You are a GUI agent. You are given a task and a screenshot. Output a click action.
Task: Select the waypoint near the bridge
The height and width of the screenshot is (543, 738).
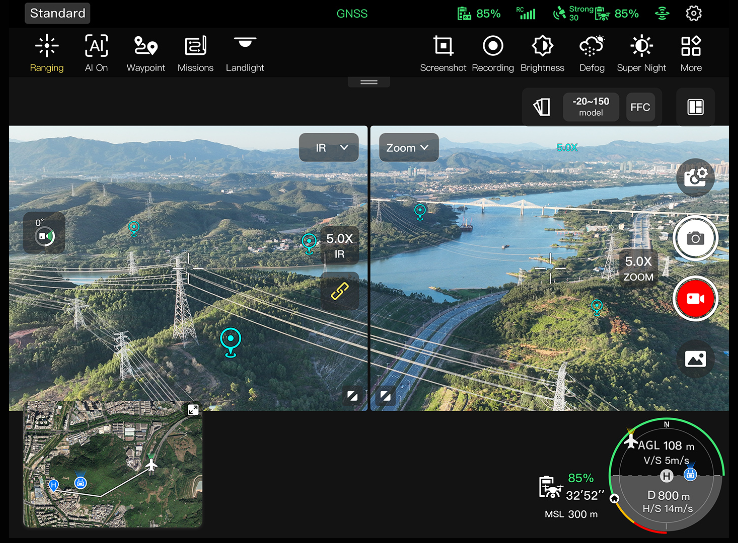click(420, 211)
